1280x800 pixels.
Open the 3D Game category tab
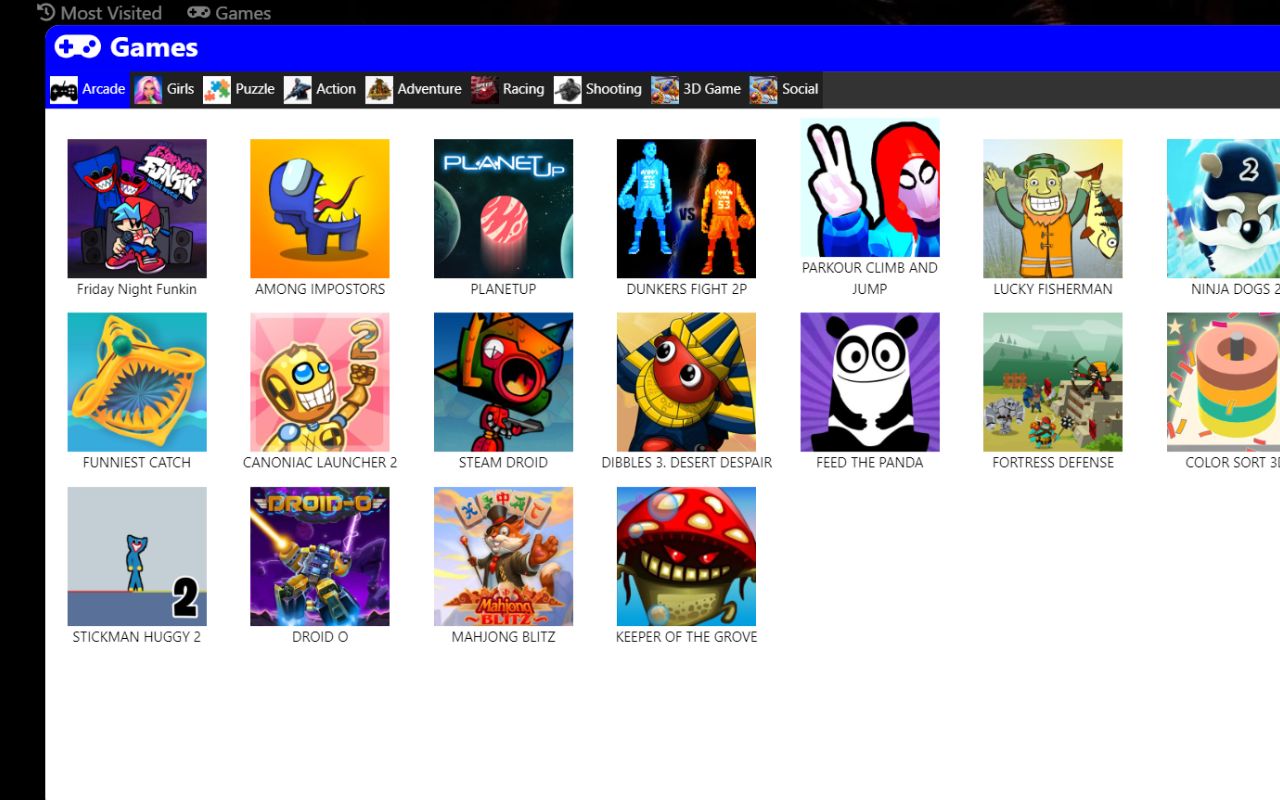[696, 89]
